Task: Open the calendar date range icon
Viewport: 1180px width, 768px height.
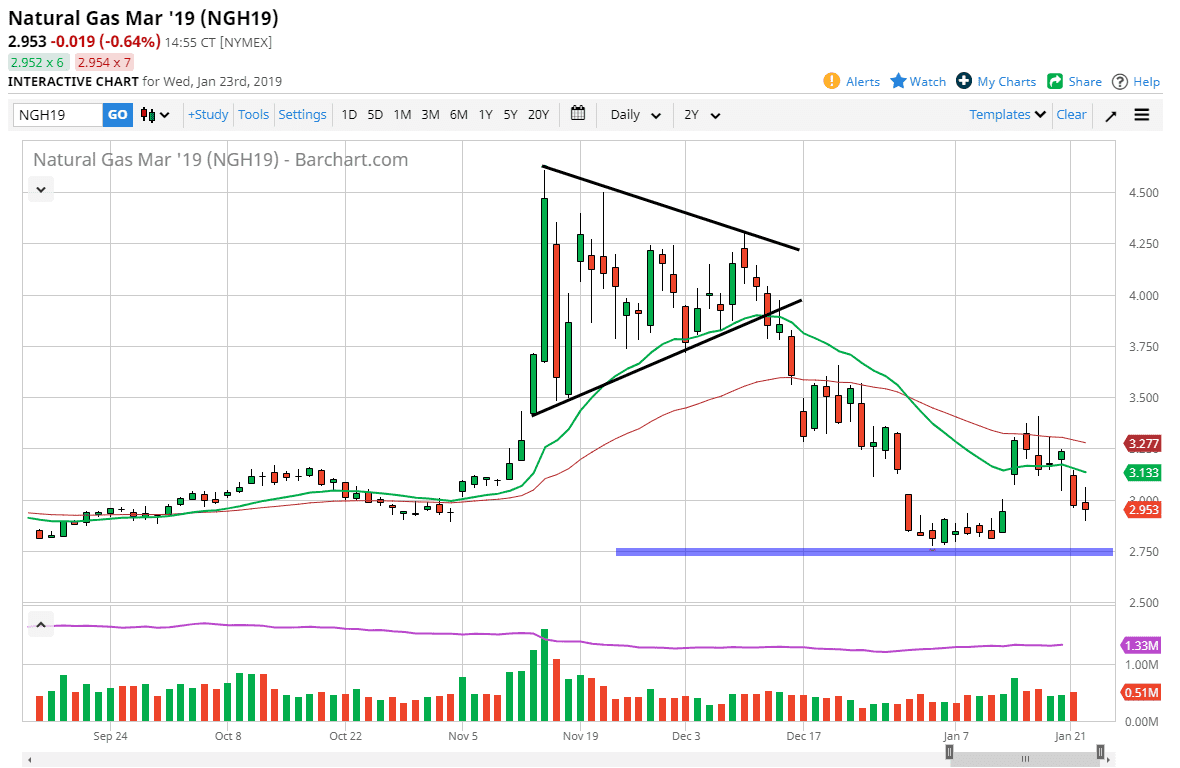Action: (x=578, y=114)
